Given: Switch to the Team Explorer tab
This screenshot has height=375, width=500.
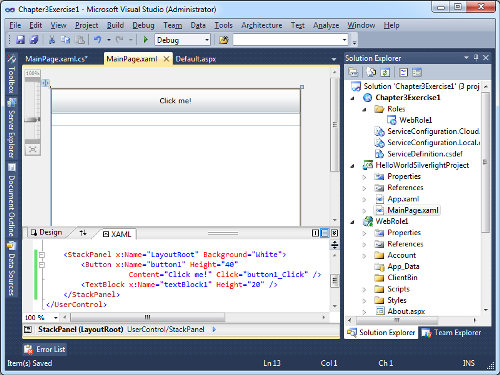Looking at the screenshot, I should (452, 332).
